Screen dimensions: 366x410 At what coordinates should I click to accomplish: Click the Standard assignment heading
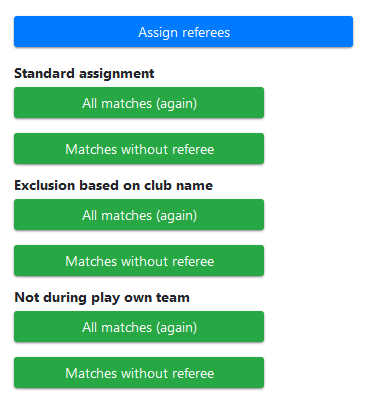coord(84,73)
